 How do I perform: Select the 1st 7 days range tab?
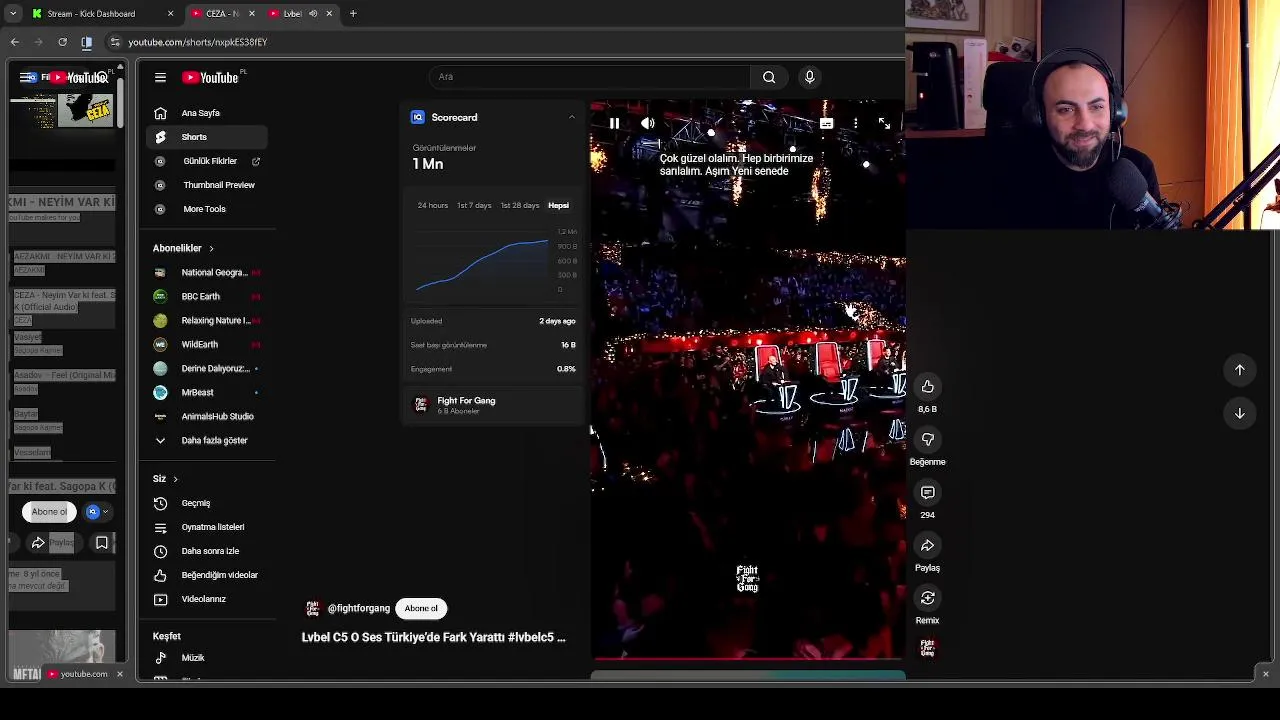[474, 205]
